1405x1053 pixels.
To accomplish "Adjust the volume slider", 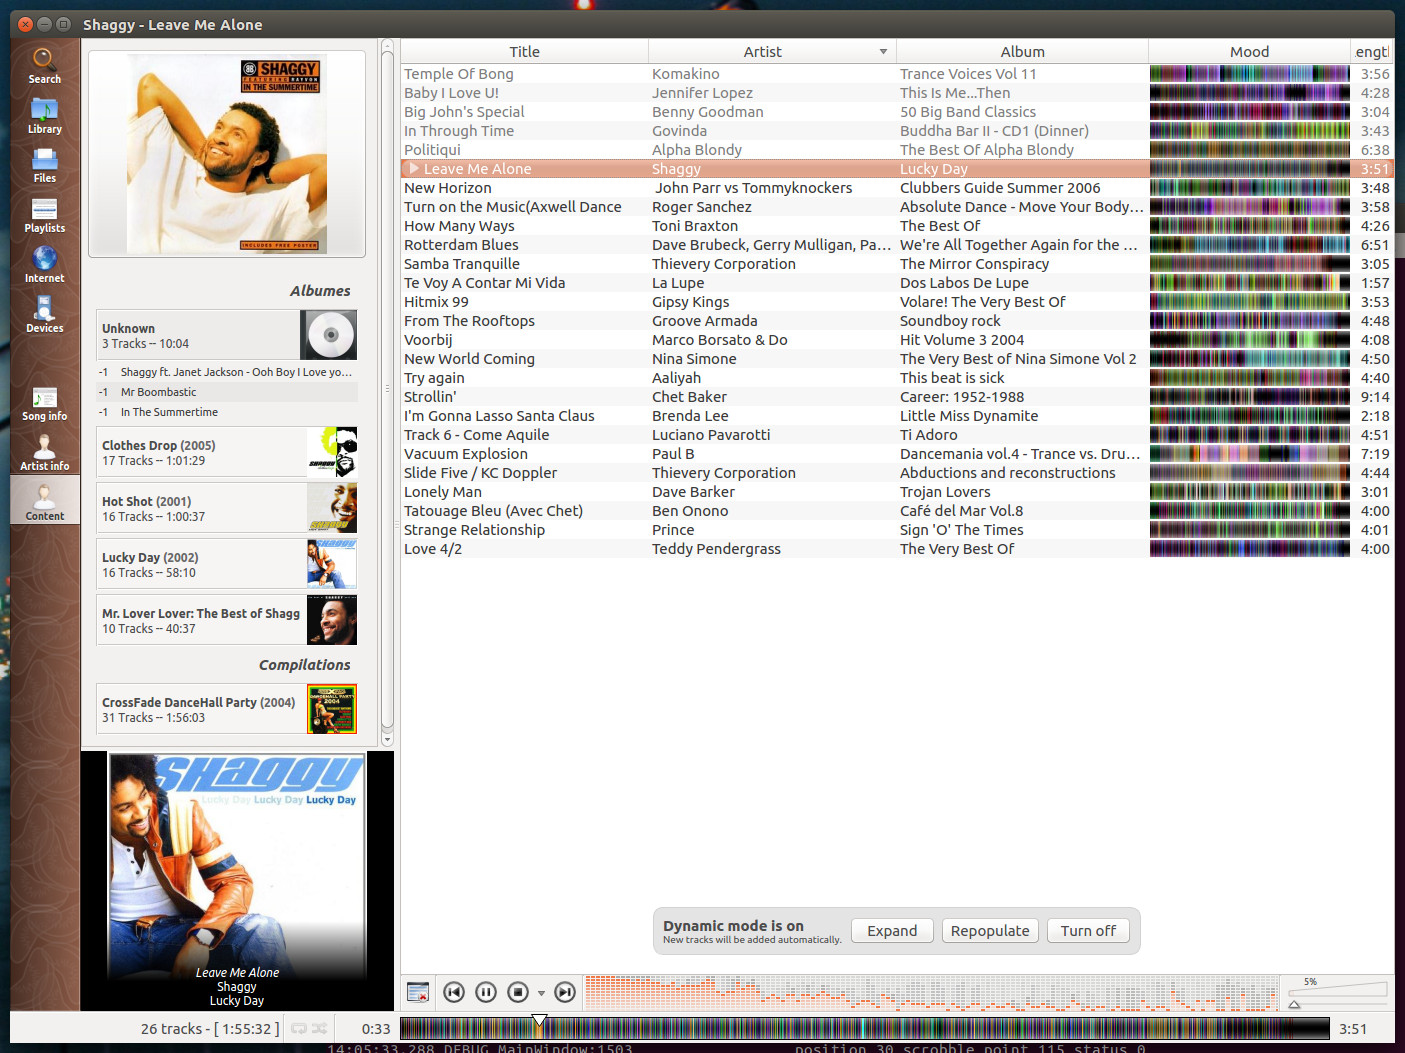I will pyautogui.click(x=1339, y=993).
